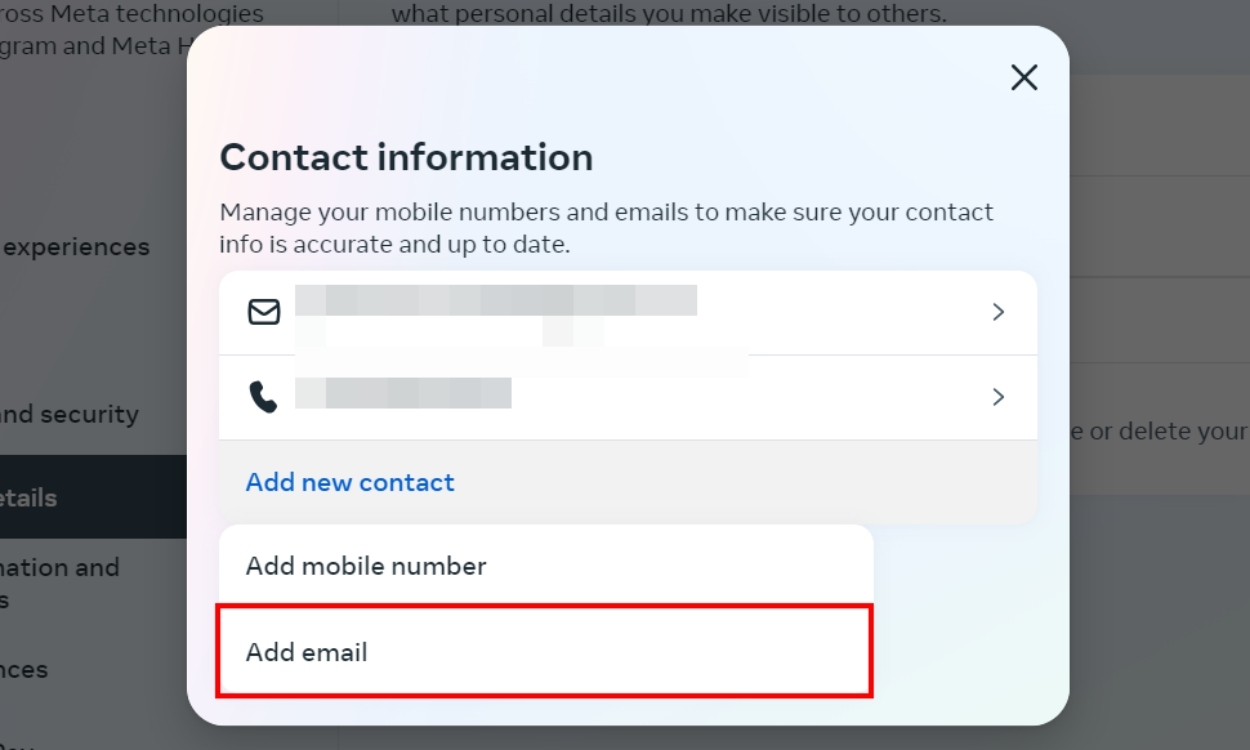Click the X icon to close the dialog

[1023, 77]
